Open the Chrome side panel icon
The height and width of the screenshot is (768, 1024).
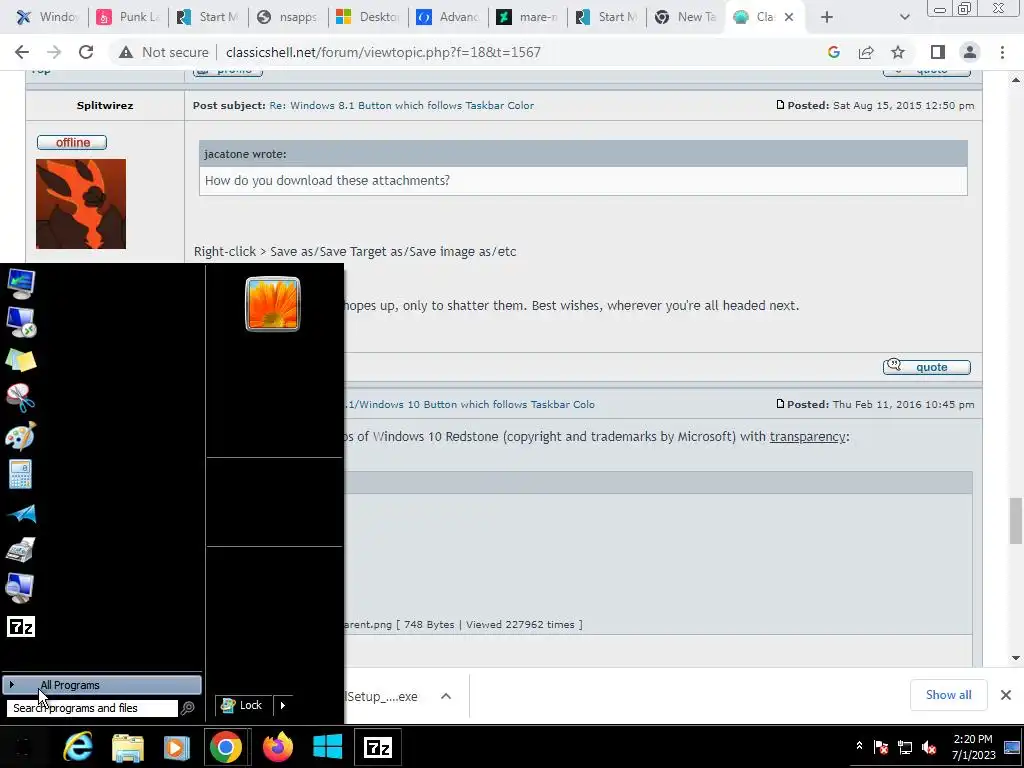tap(938, 52)
